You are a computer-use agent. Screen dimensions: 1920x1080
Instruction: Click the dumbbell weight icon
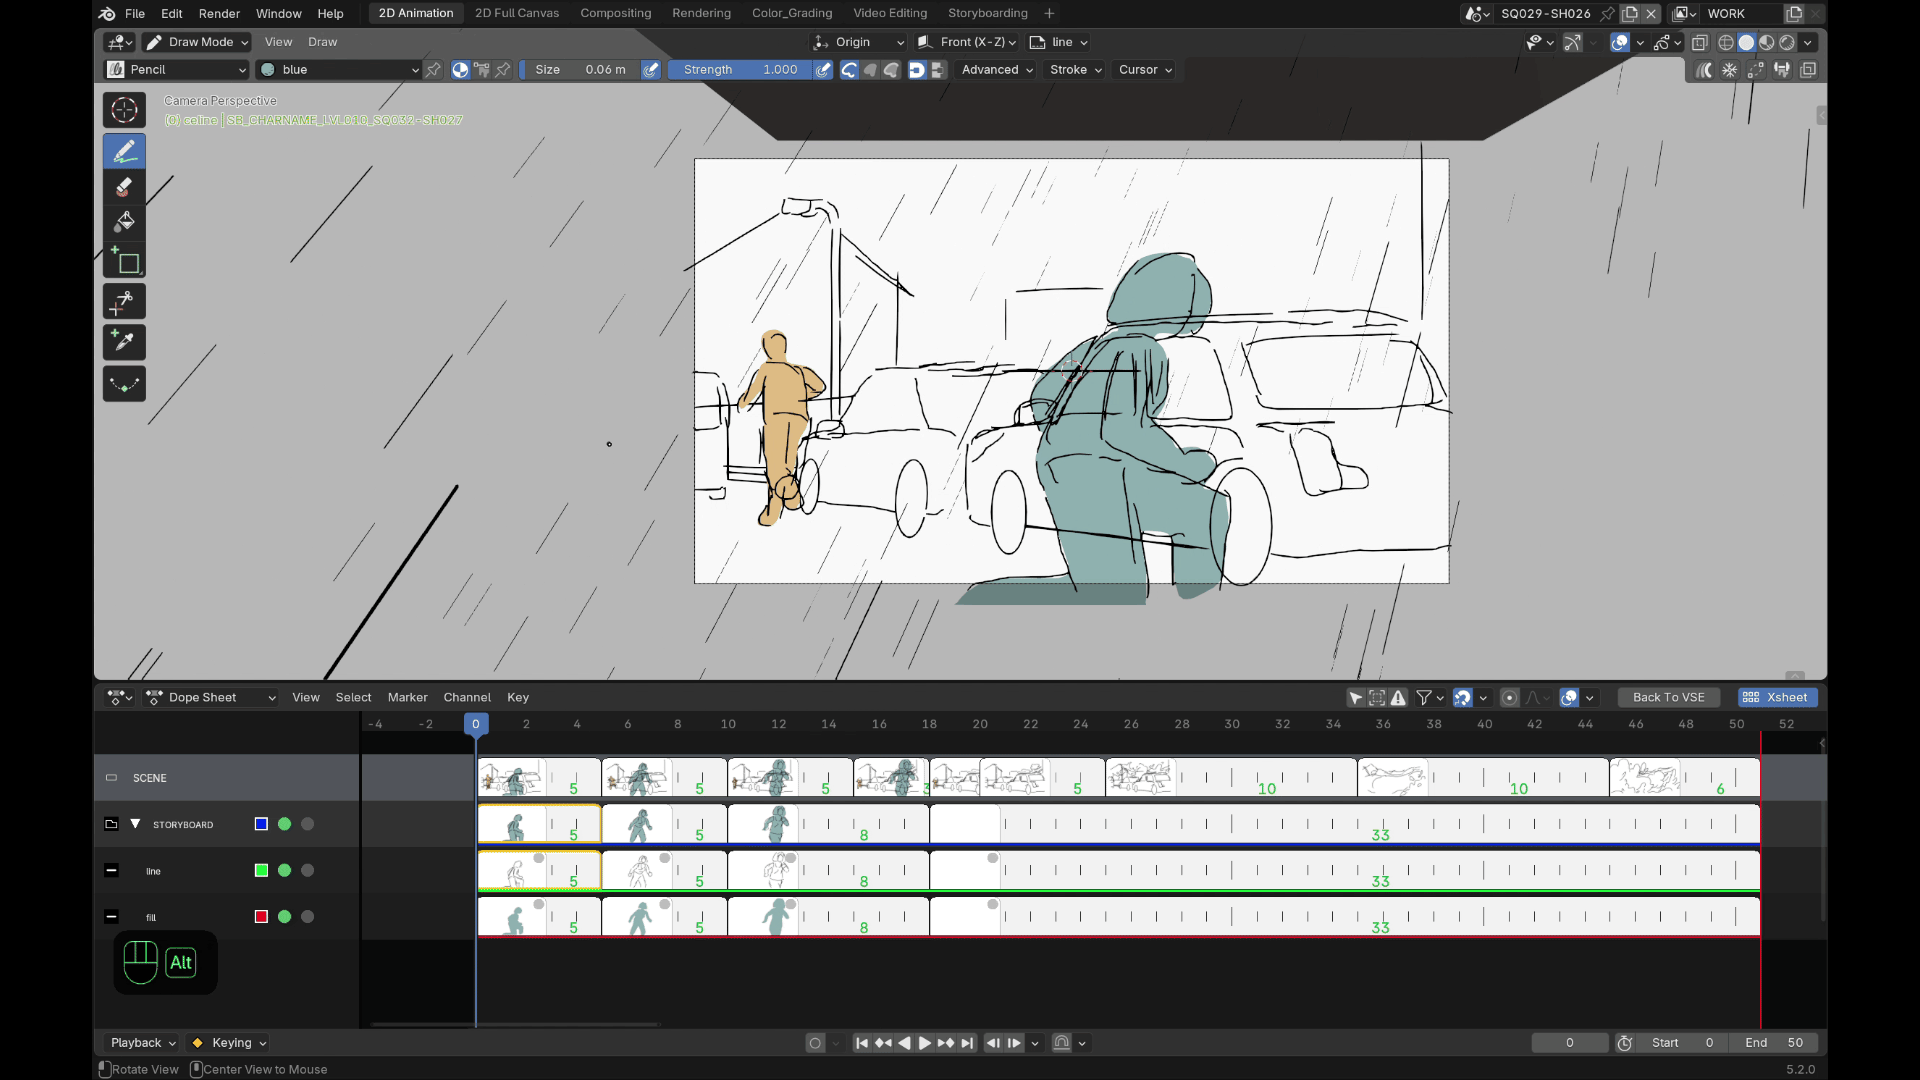tap(1782, 70)
